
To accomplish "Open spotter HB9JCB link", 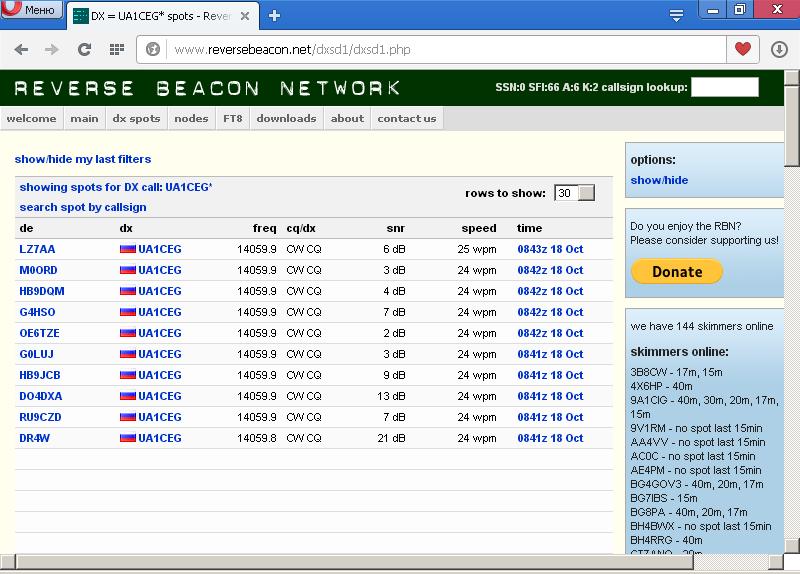I will pyautogui.click(x=40, y=375).
